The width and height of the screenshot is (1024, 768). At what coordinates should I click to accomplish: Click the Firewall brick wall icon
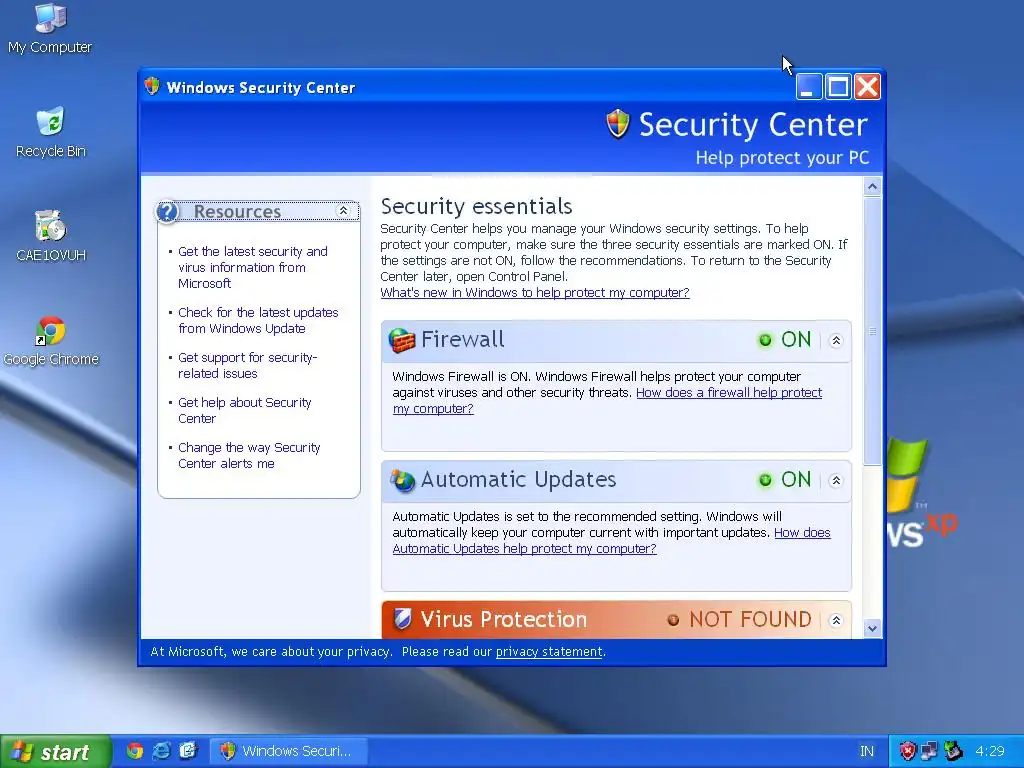(x=402, y=340)
